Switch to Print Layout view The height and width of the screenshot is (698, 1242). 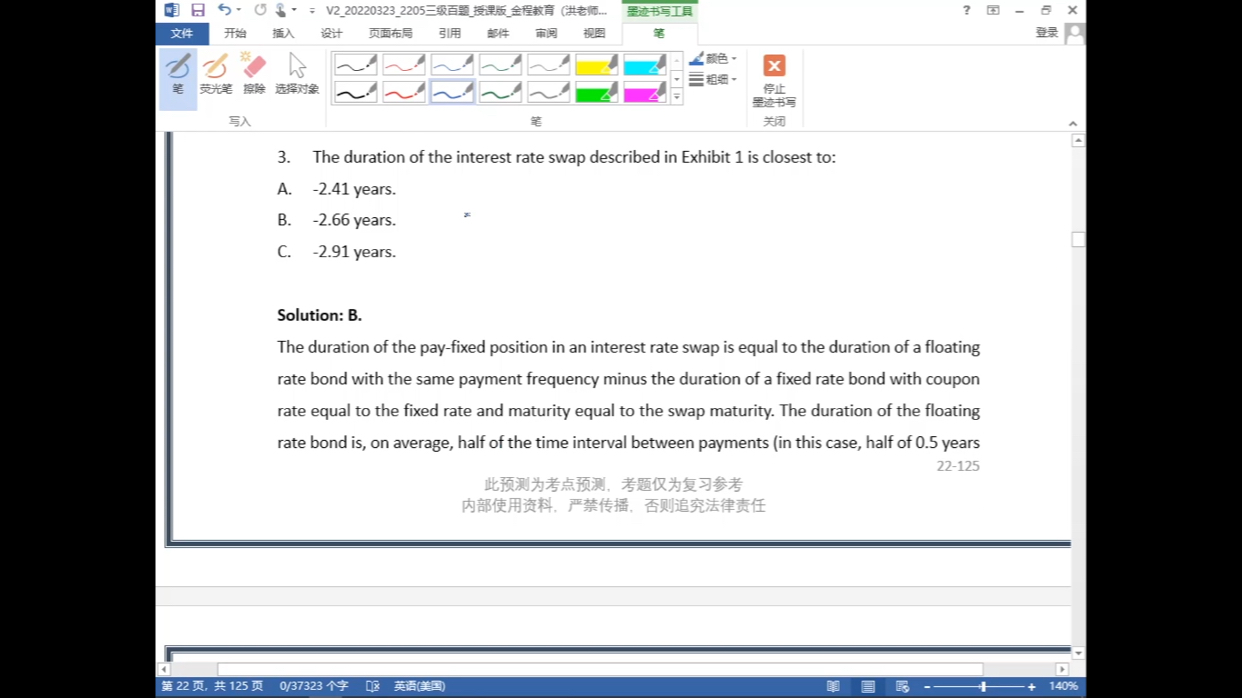click(x=868, y=687)
